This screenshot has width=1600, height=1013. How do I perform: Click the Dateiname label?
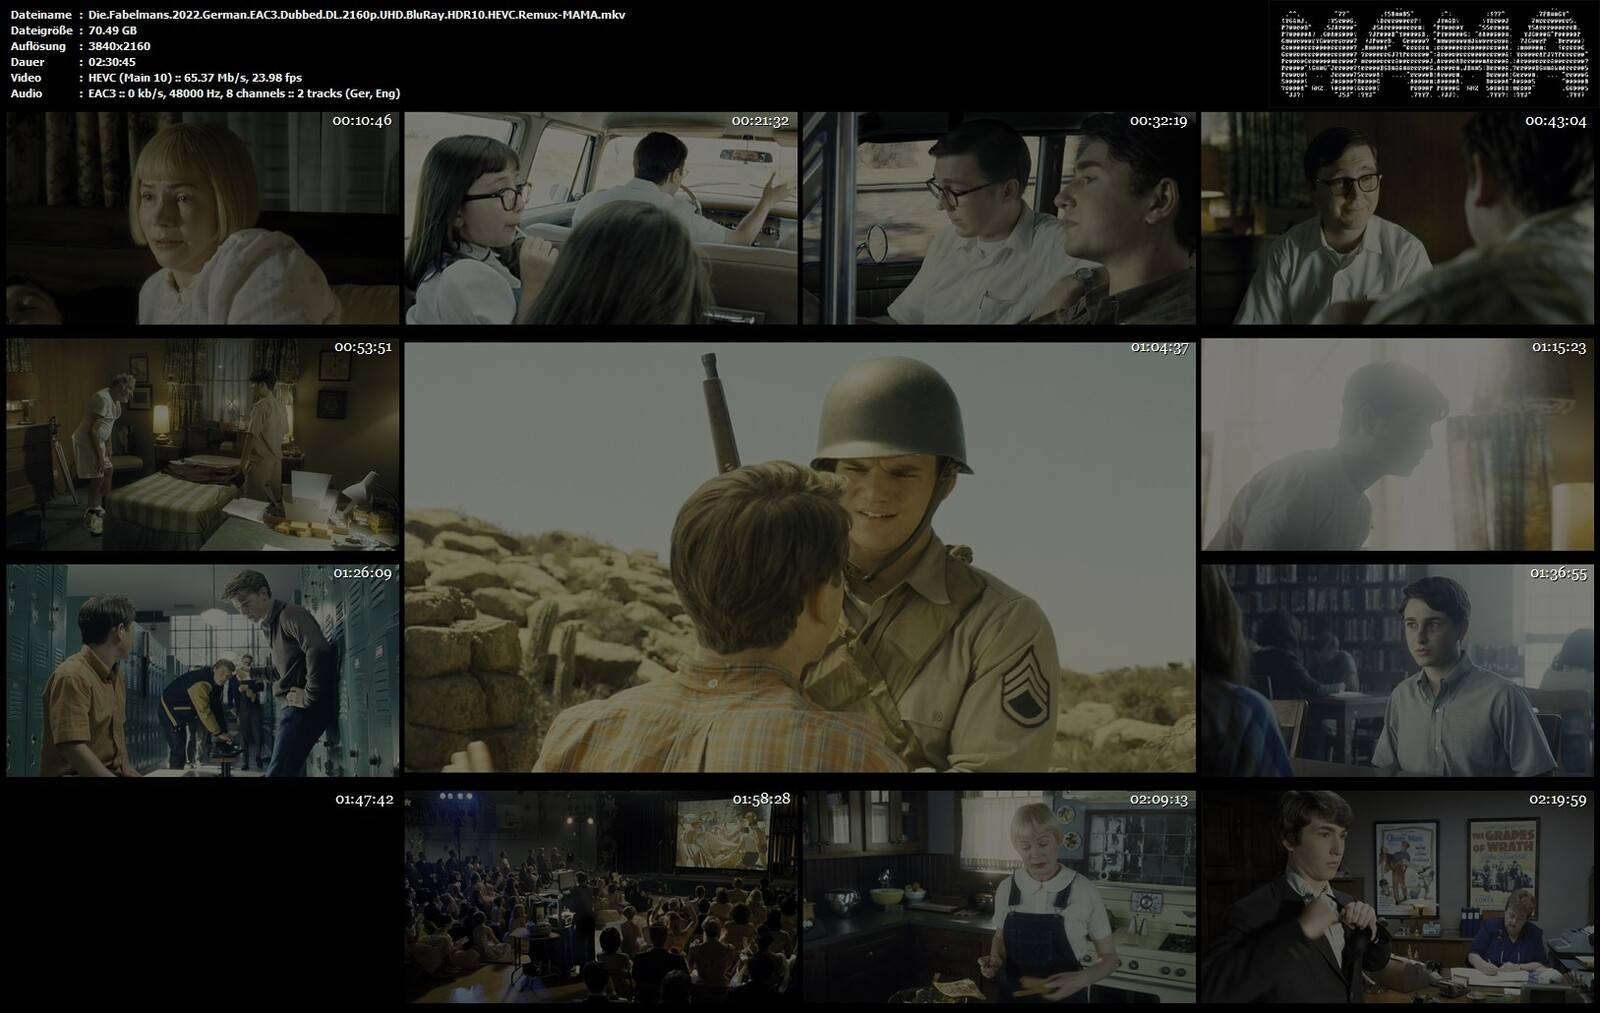tap(41, 15)
